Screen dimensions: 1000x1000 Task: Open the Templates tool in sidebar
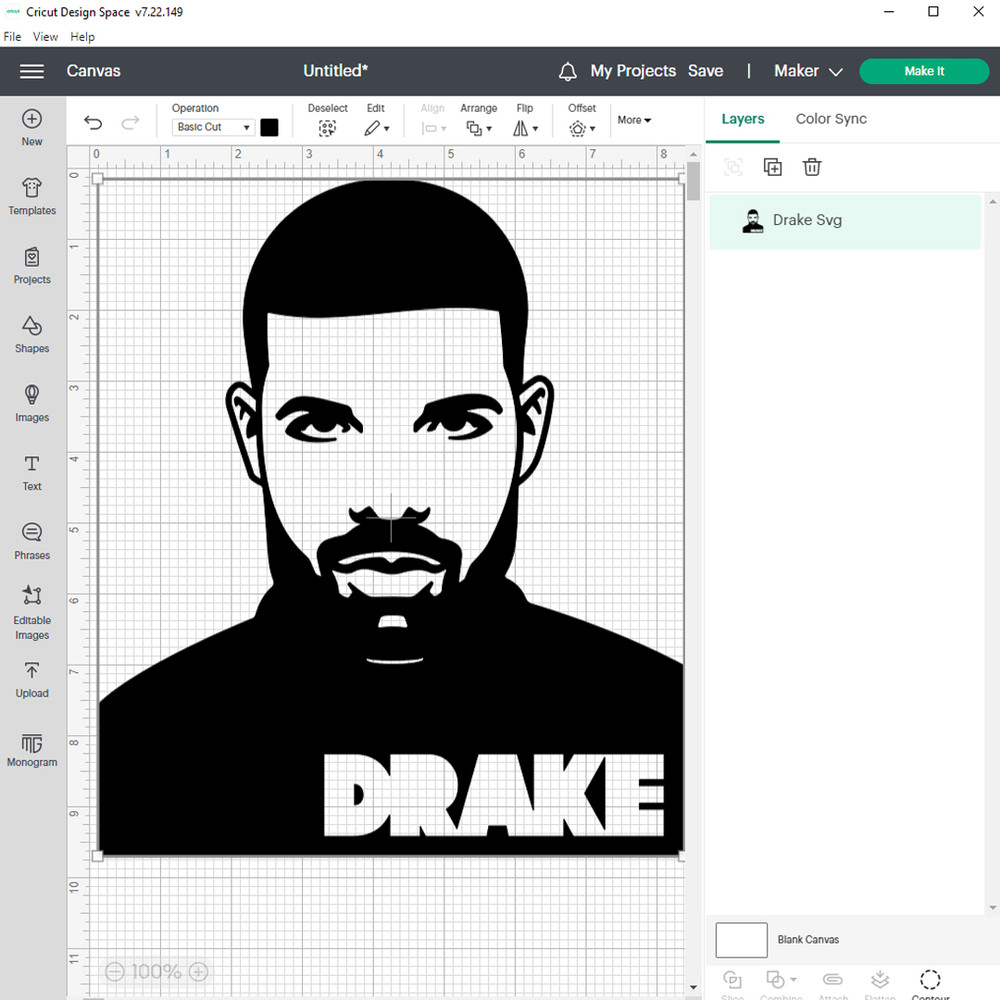pos(32,197)
